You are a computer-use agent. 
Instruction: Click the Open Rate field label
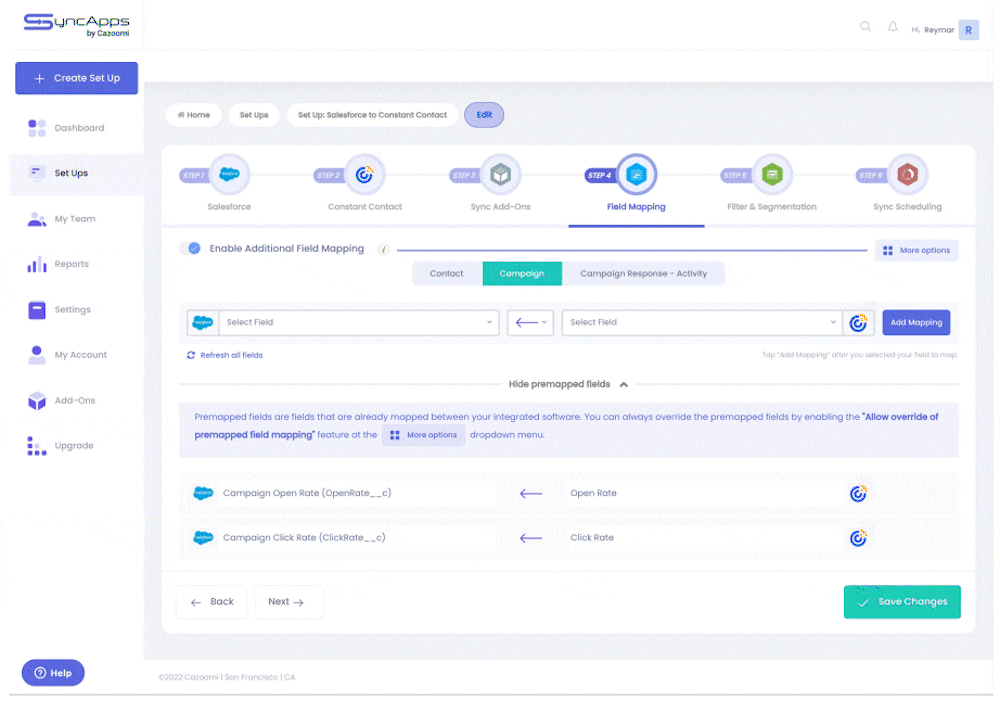(x=593, y=493)
